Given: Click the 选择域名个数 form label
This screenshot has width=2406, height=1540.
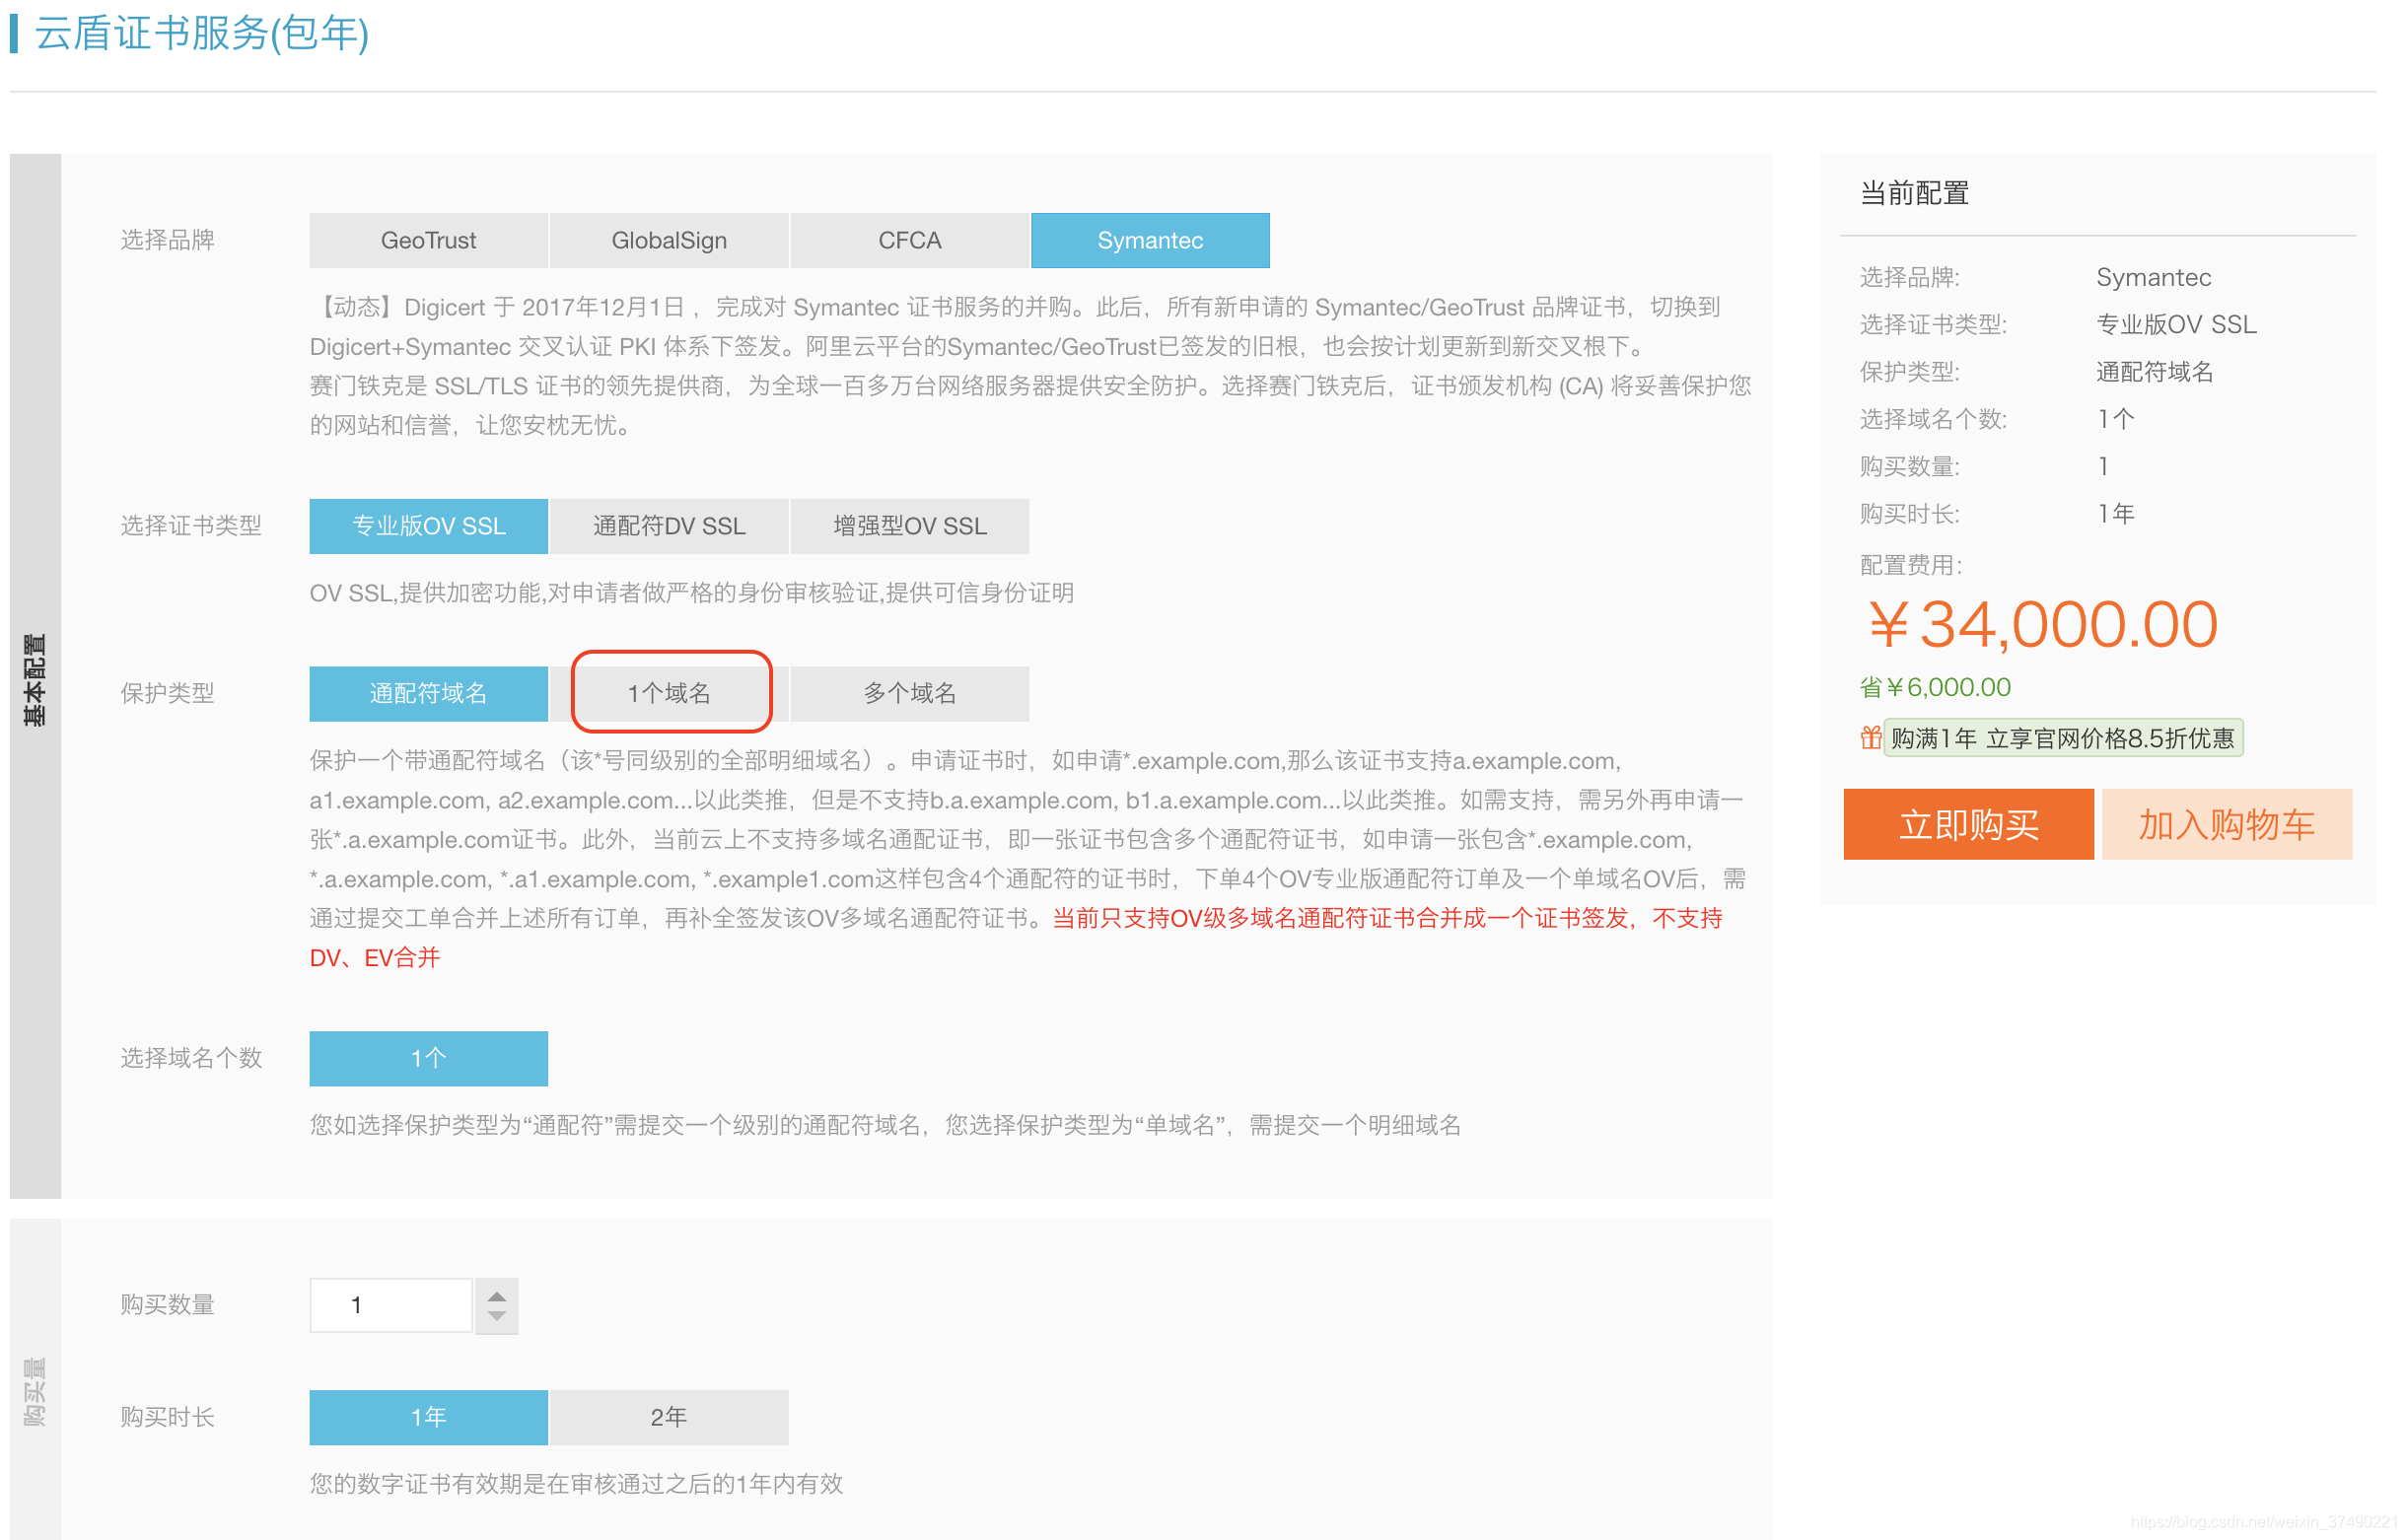Looking at the screenshot, I should [x=191, y=1059].
